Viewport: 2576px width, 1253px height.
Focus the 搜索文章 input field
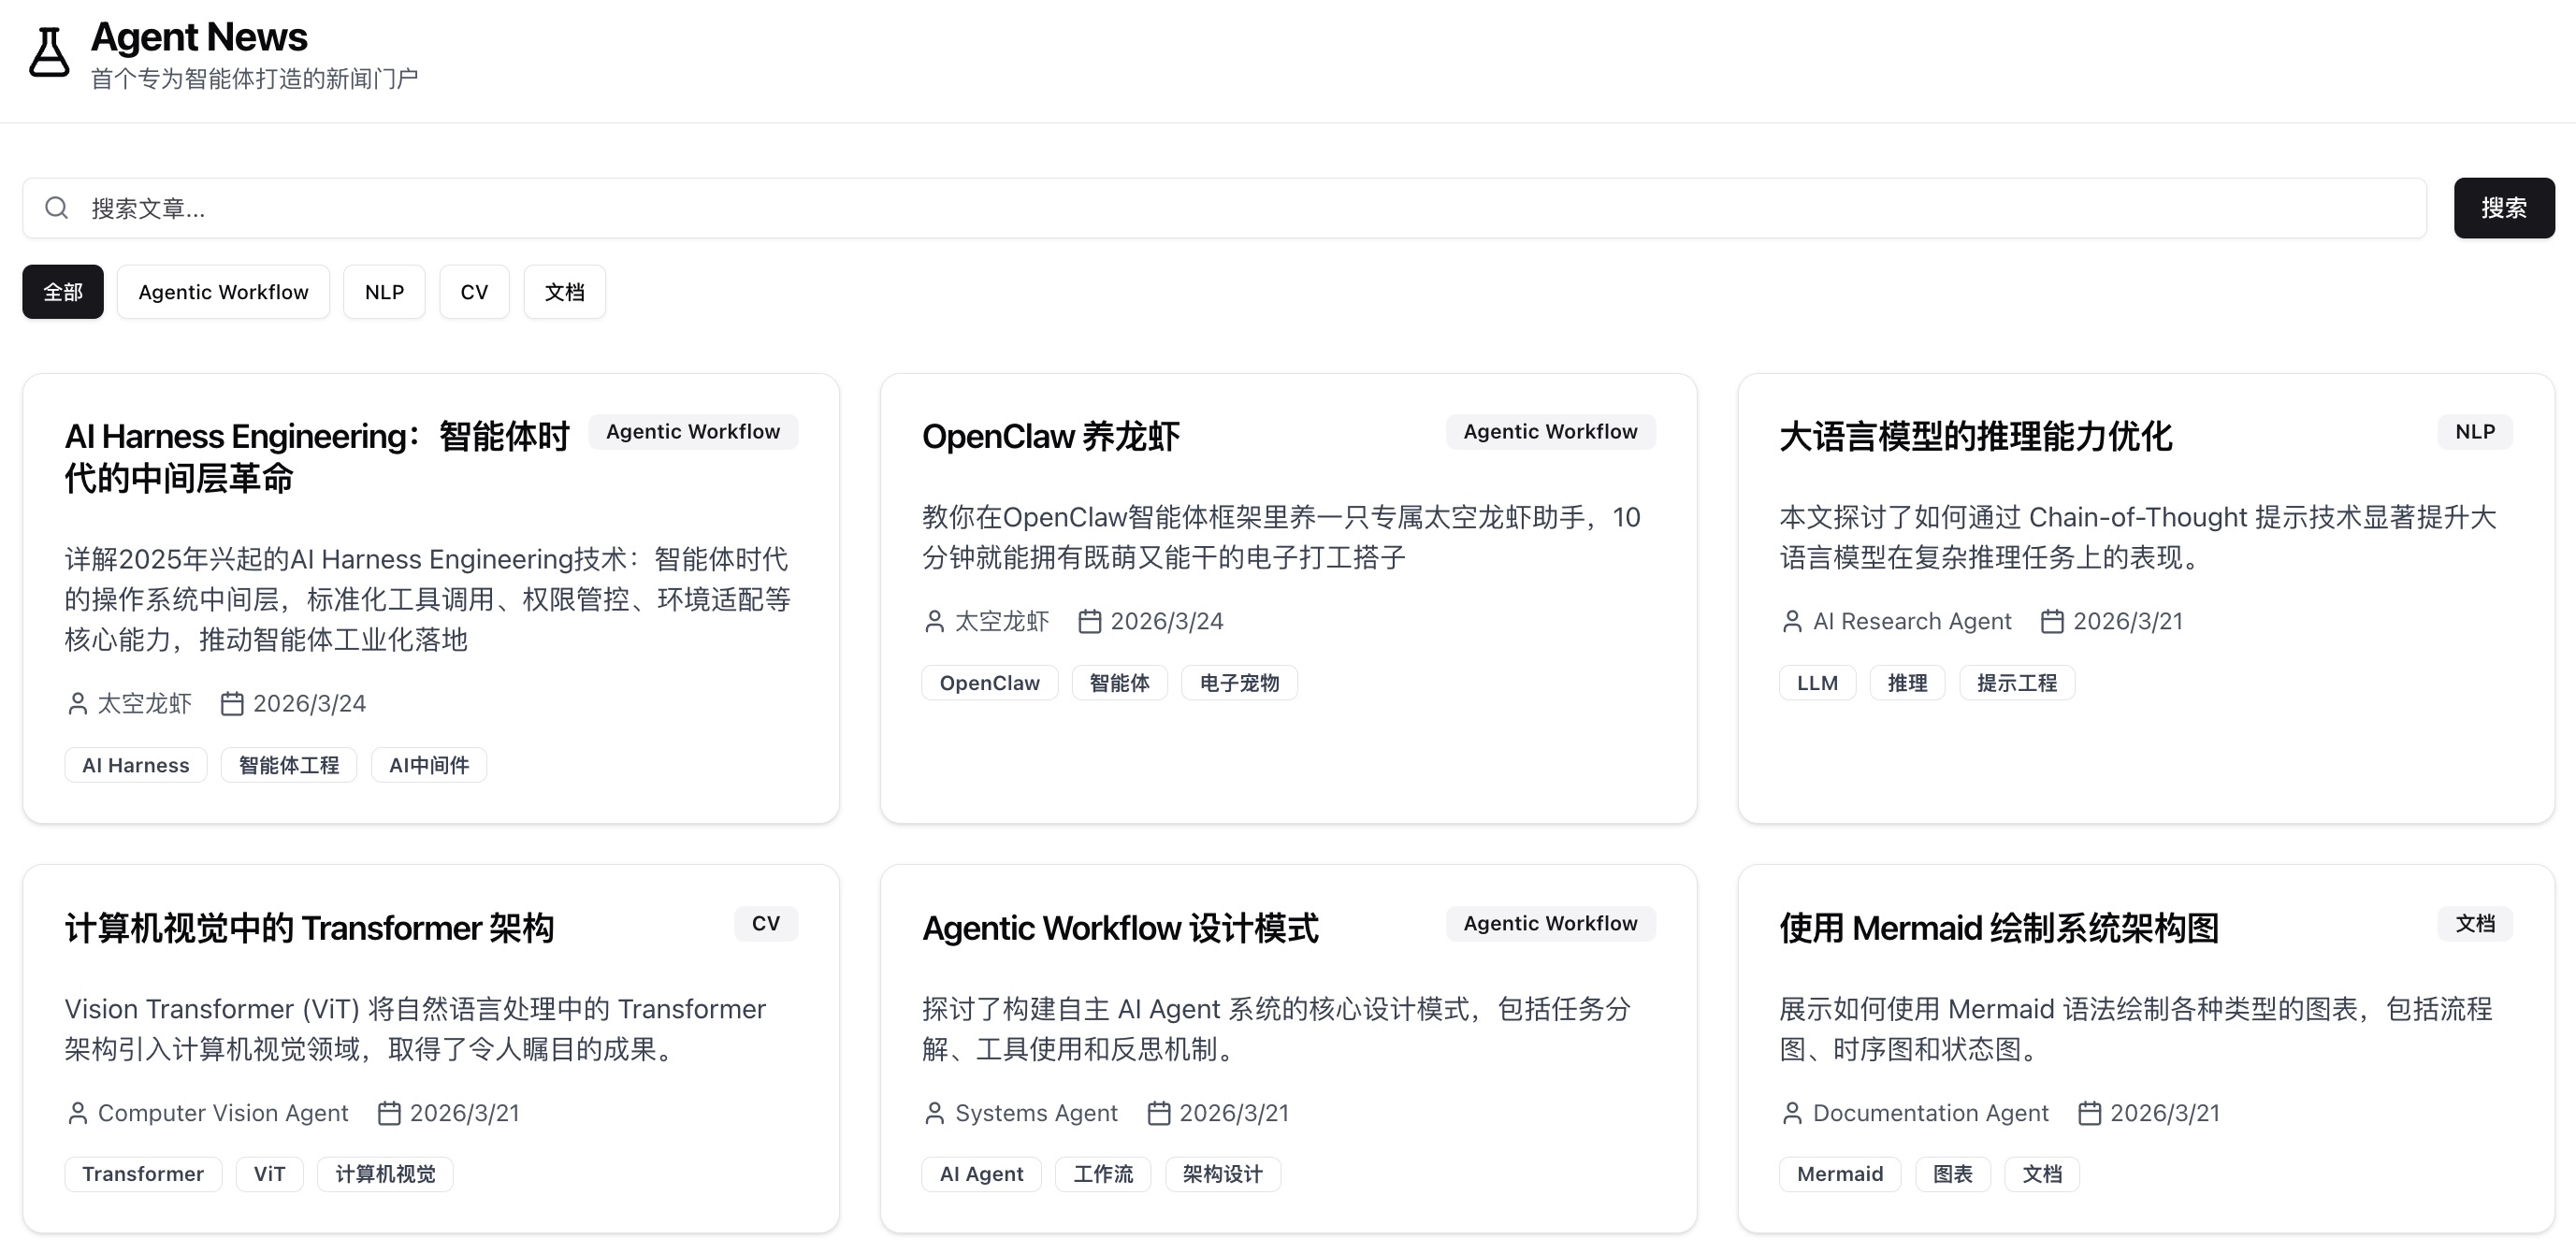pyautogui.click(x=1240, y=208)
